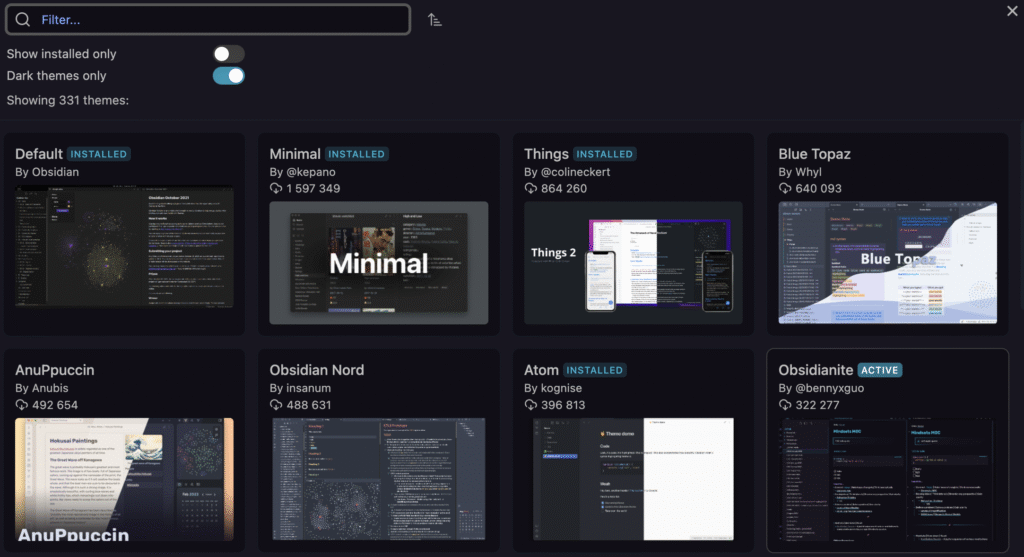Click 'By kognise' author text

point(553,388)
